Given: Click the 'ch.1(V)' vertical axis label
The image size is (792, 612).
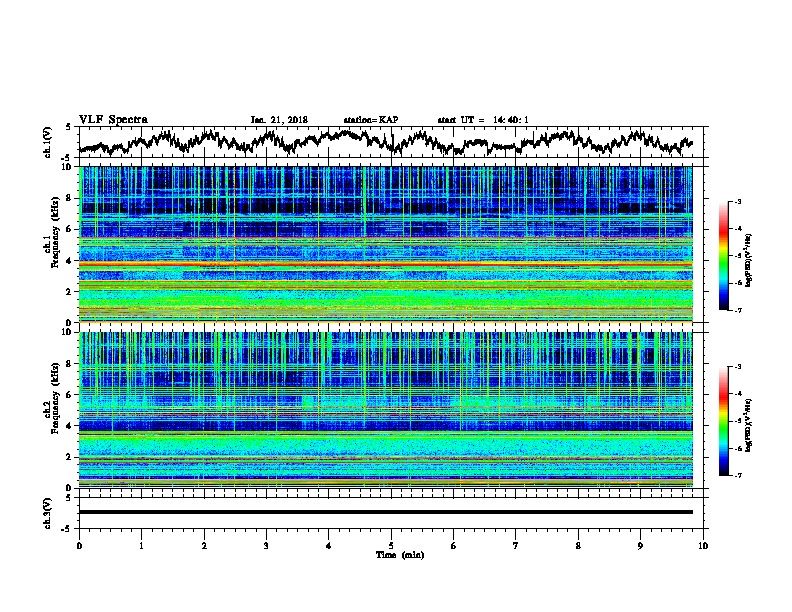Looking at the screenshot, I should [48, 142].
